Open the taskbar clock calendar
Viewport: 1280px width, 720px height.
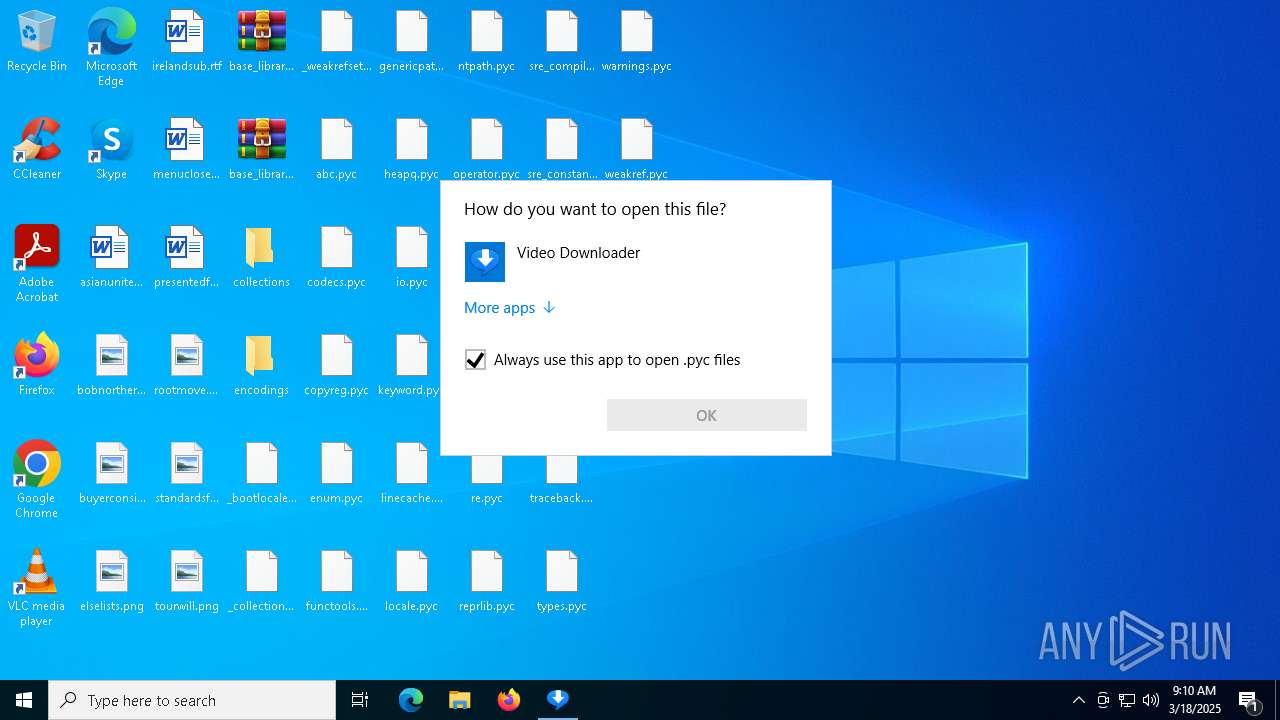pyautogui.click(x=1195, y=700)
